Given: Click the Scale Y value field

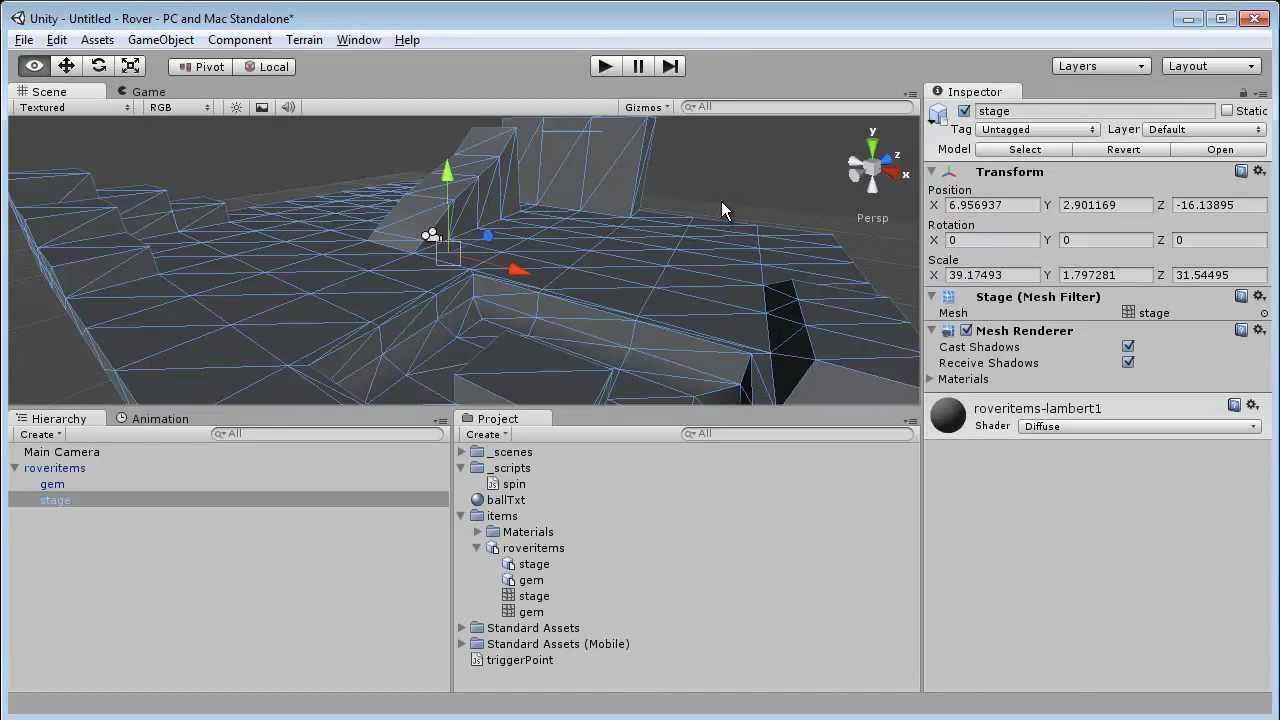Looking at the screenshot, I should pyautogui.click(x=1105, y=275).
